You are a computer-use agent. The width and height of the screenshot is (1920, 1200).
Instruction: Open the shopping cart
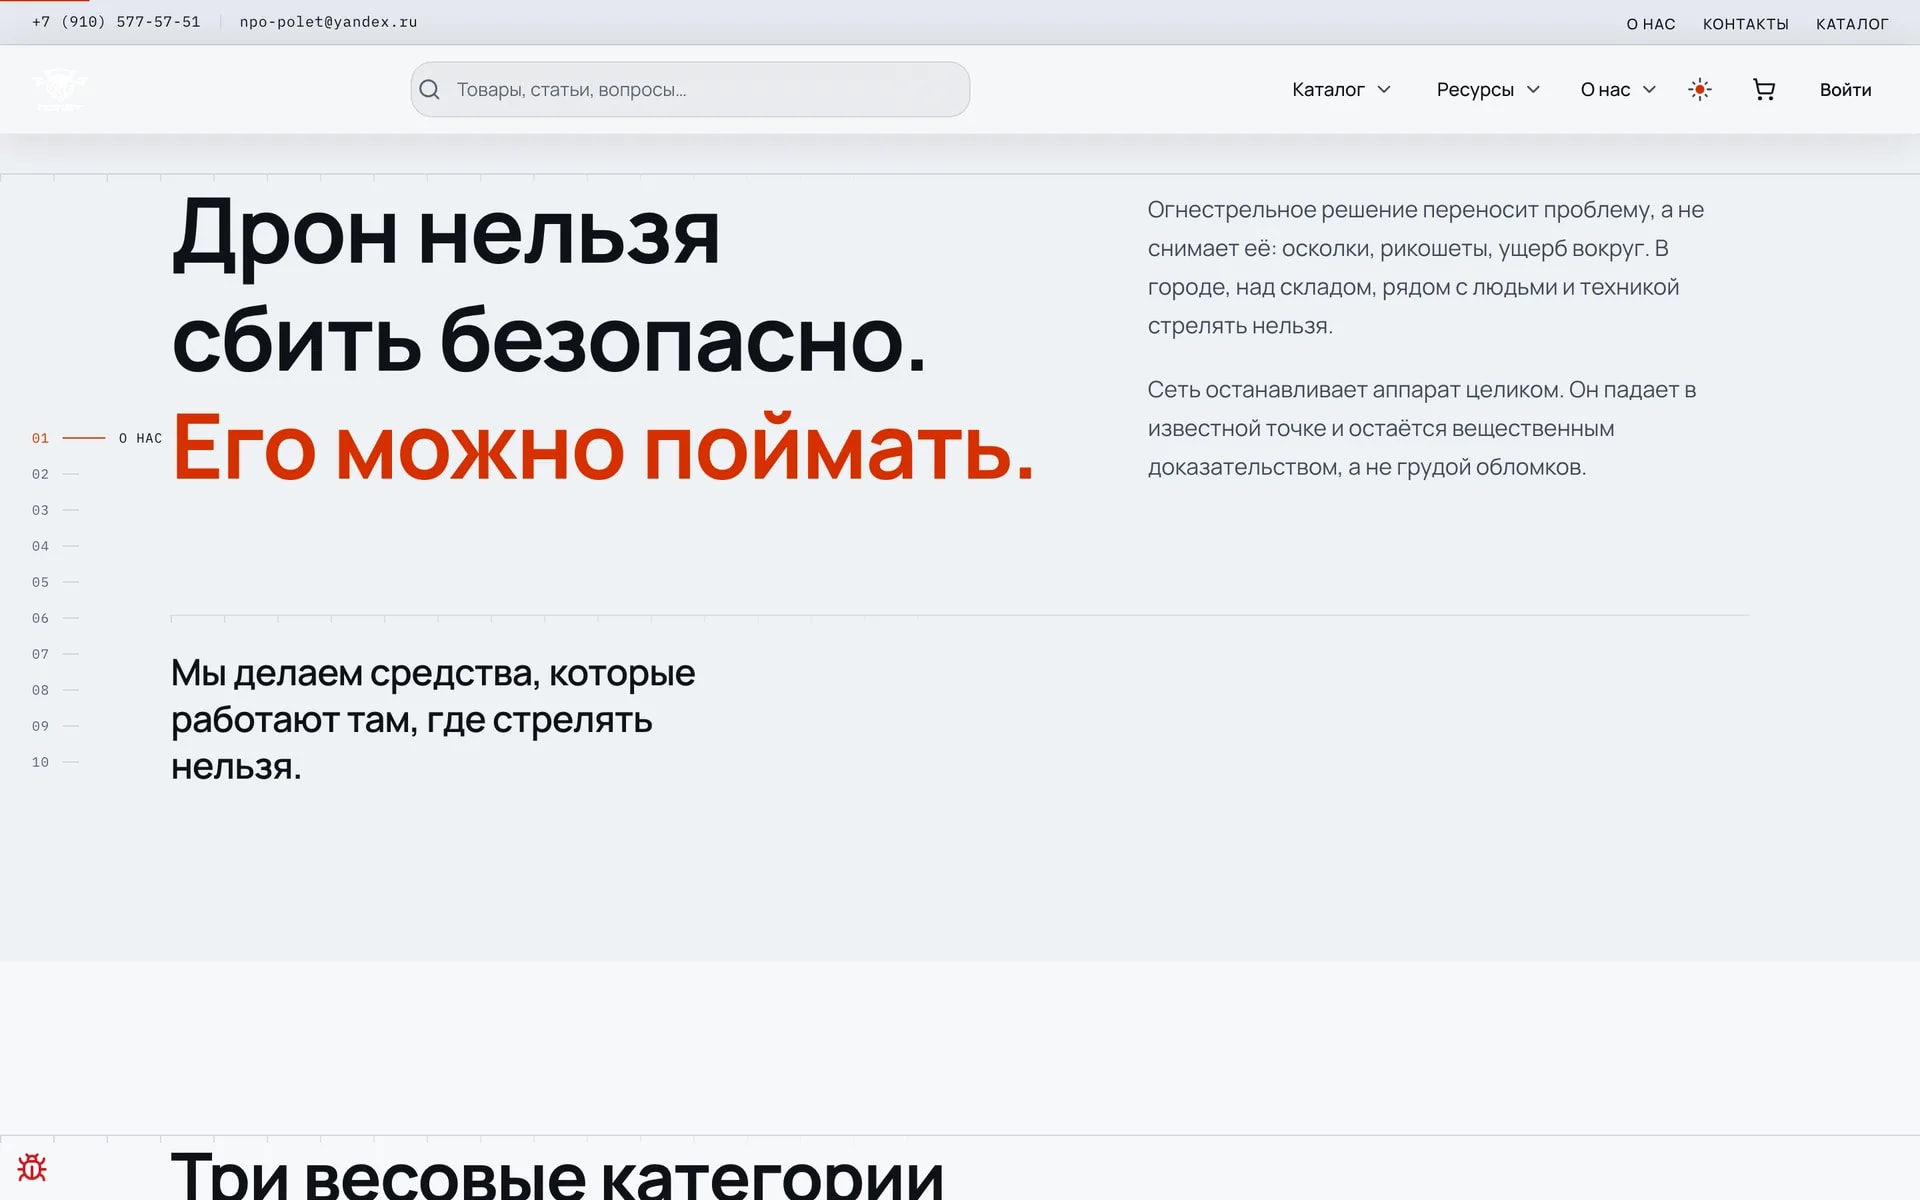click(1764, 90)
